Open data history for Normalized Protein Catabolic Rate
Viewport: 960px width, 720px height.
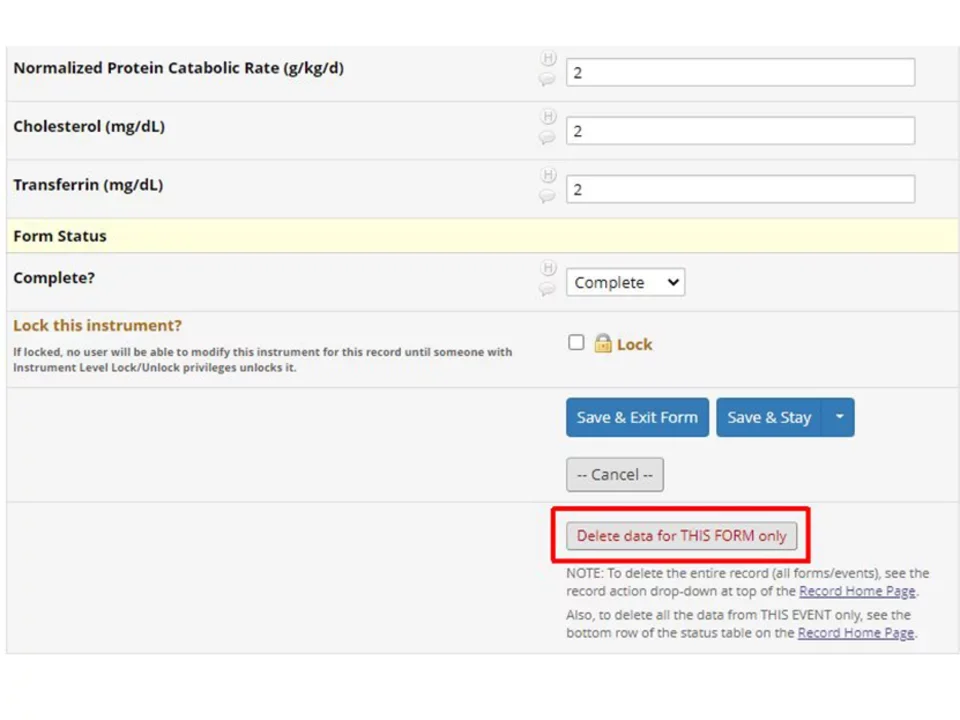[548, 58]
